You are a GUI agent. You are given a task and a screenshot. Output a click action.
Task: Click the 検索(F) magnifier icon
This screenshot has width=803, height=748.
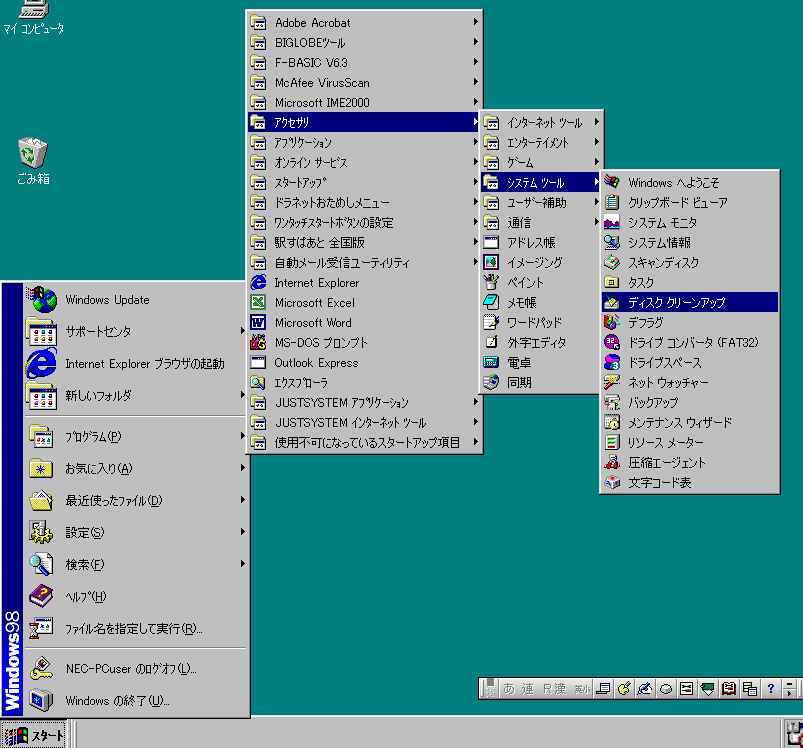pos(41,564)
